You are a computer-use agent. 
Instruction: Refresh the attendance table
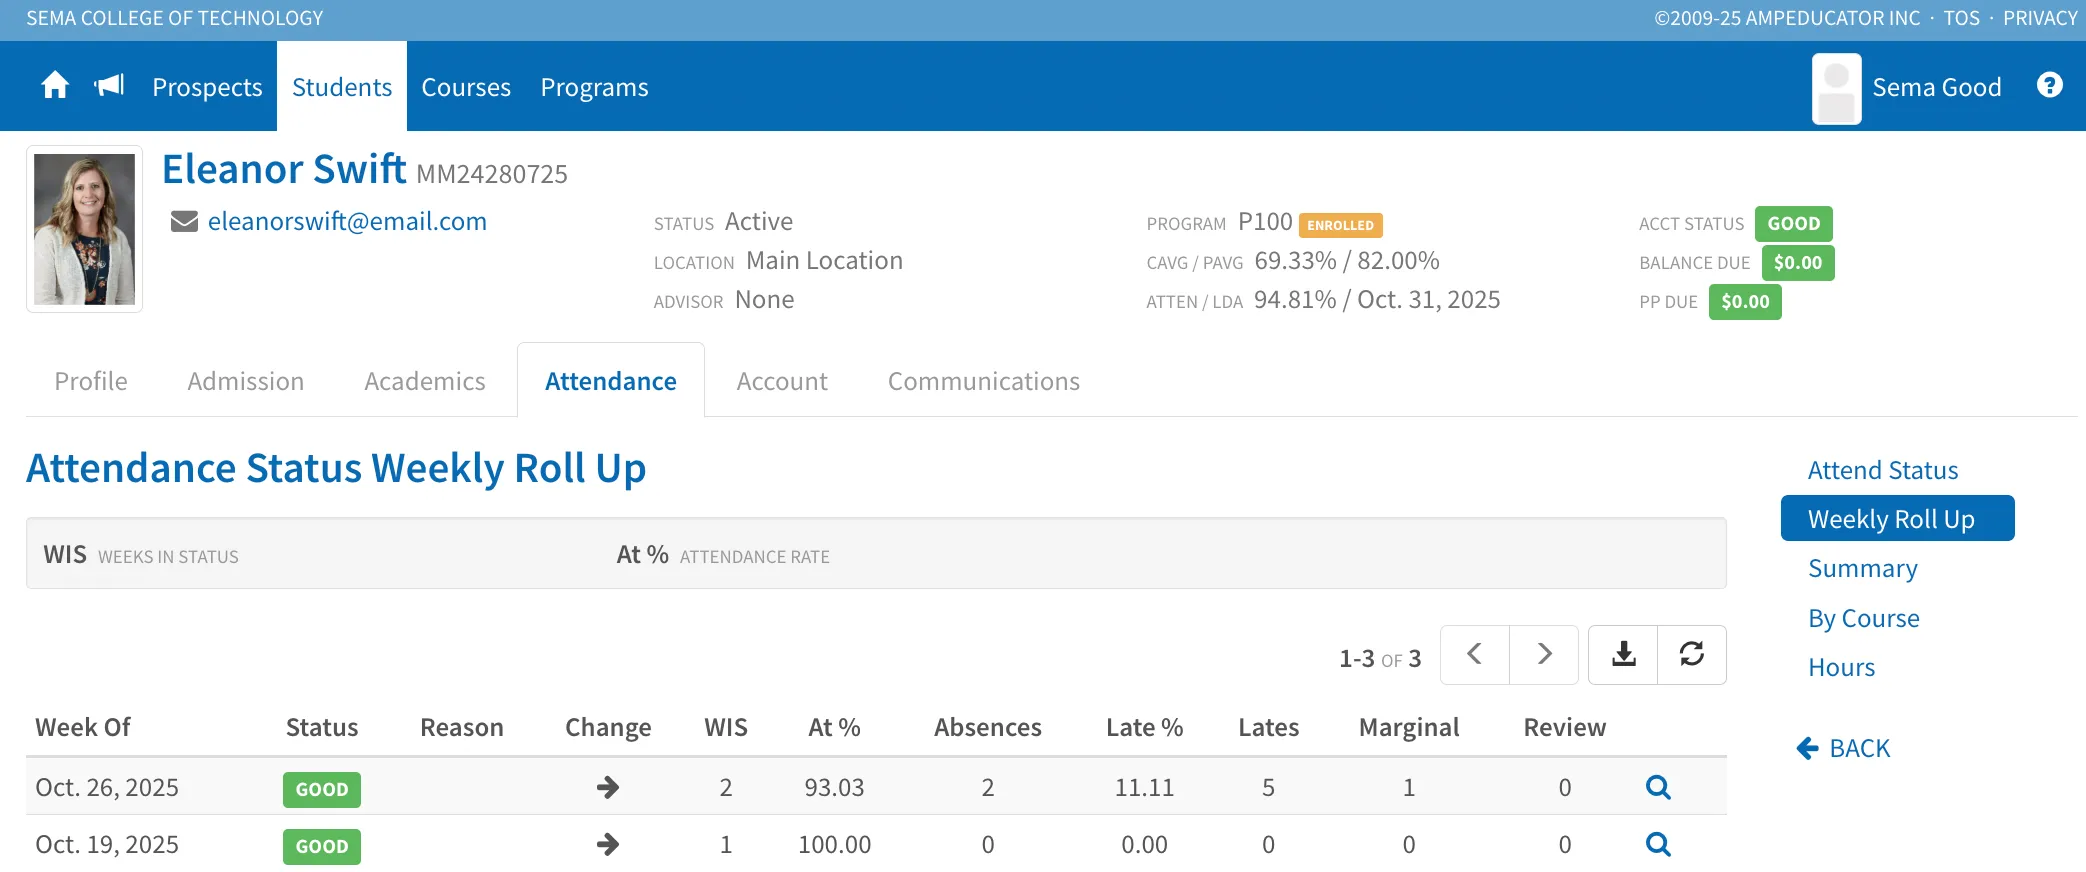1692,655
